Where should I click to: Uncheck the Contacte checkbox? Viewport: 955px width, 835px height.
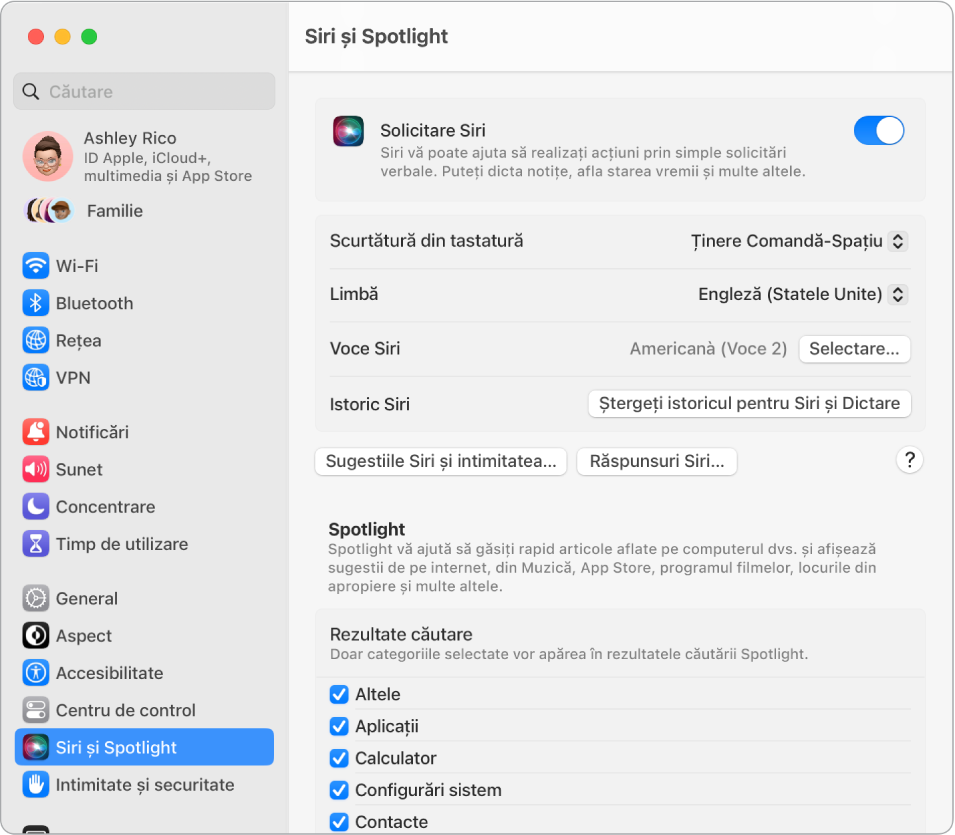tap(338, 821)
